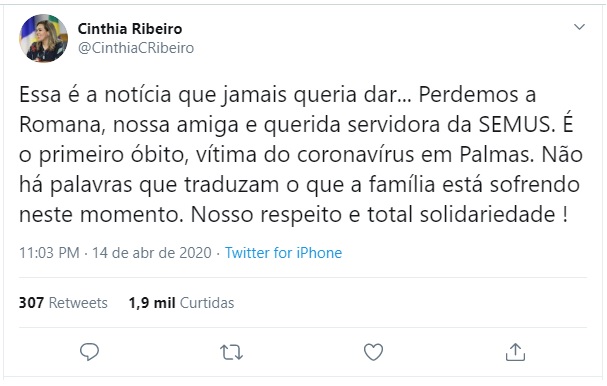
Task: Click the reply speech bubble icon
Action: [x=89, y=352]
